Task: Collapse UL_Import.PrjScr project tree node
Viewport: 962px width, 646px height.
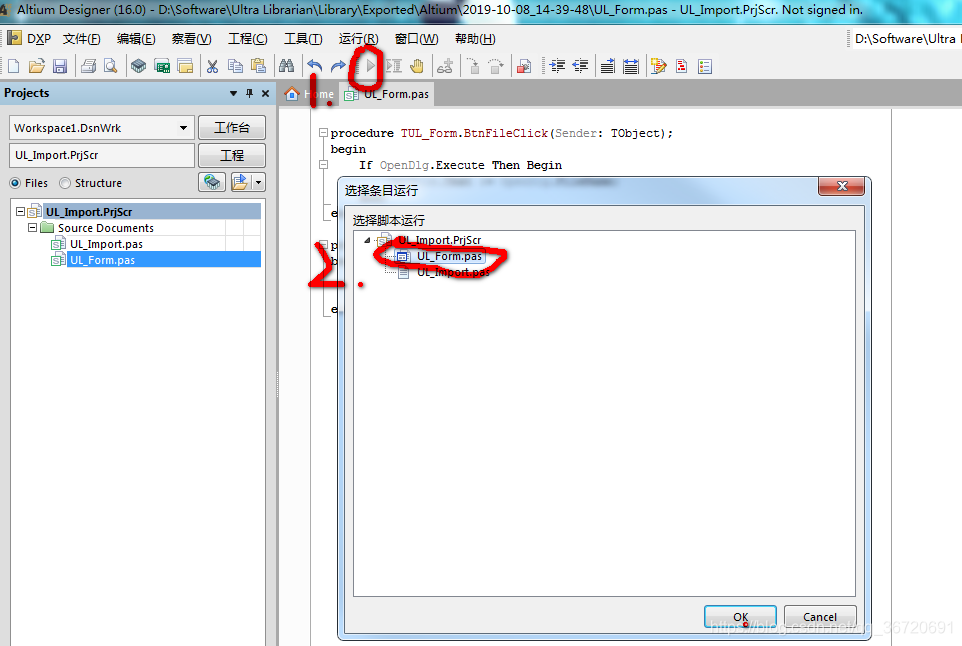Action: pos(20,212)
